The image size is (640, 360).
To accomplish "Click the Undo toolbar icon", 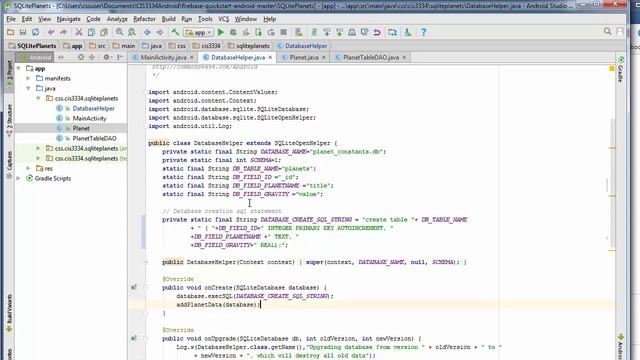I will (x=51, y=32).
